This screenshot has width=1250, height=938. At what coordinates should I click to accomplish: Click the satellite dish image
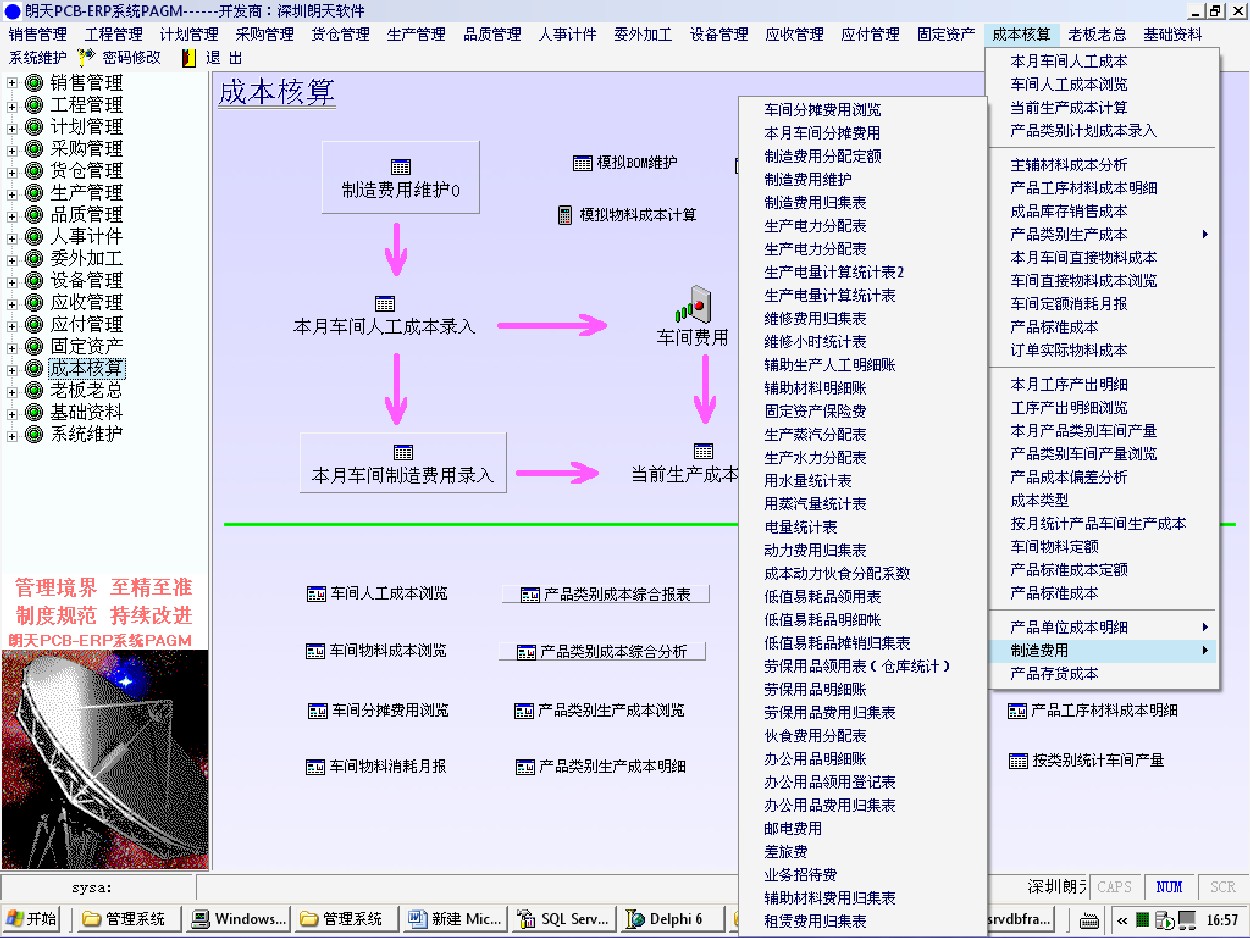[105, 760]
